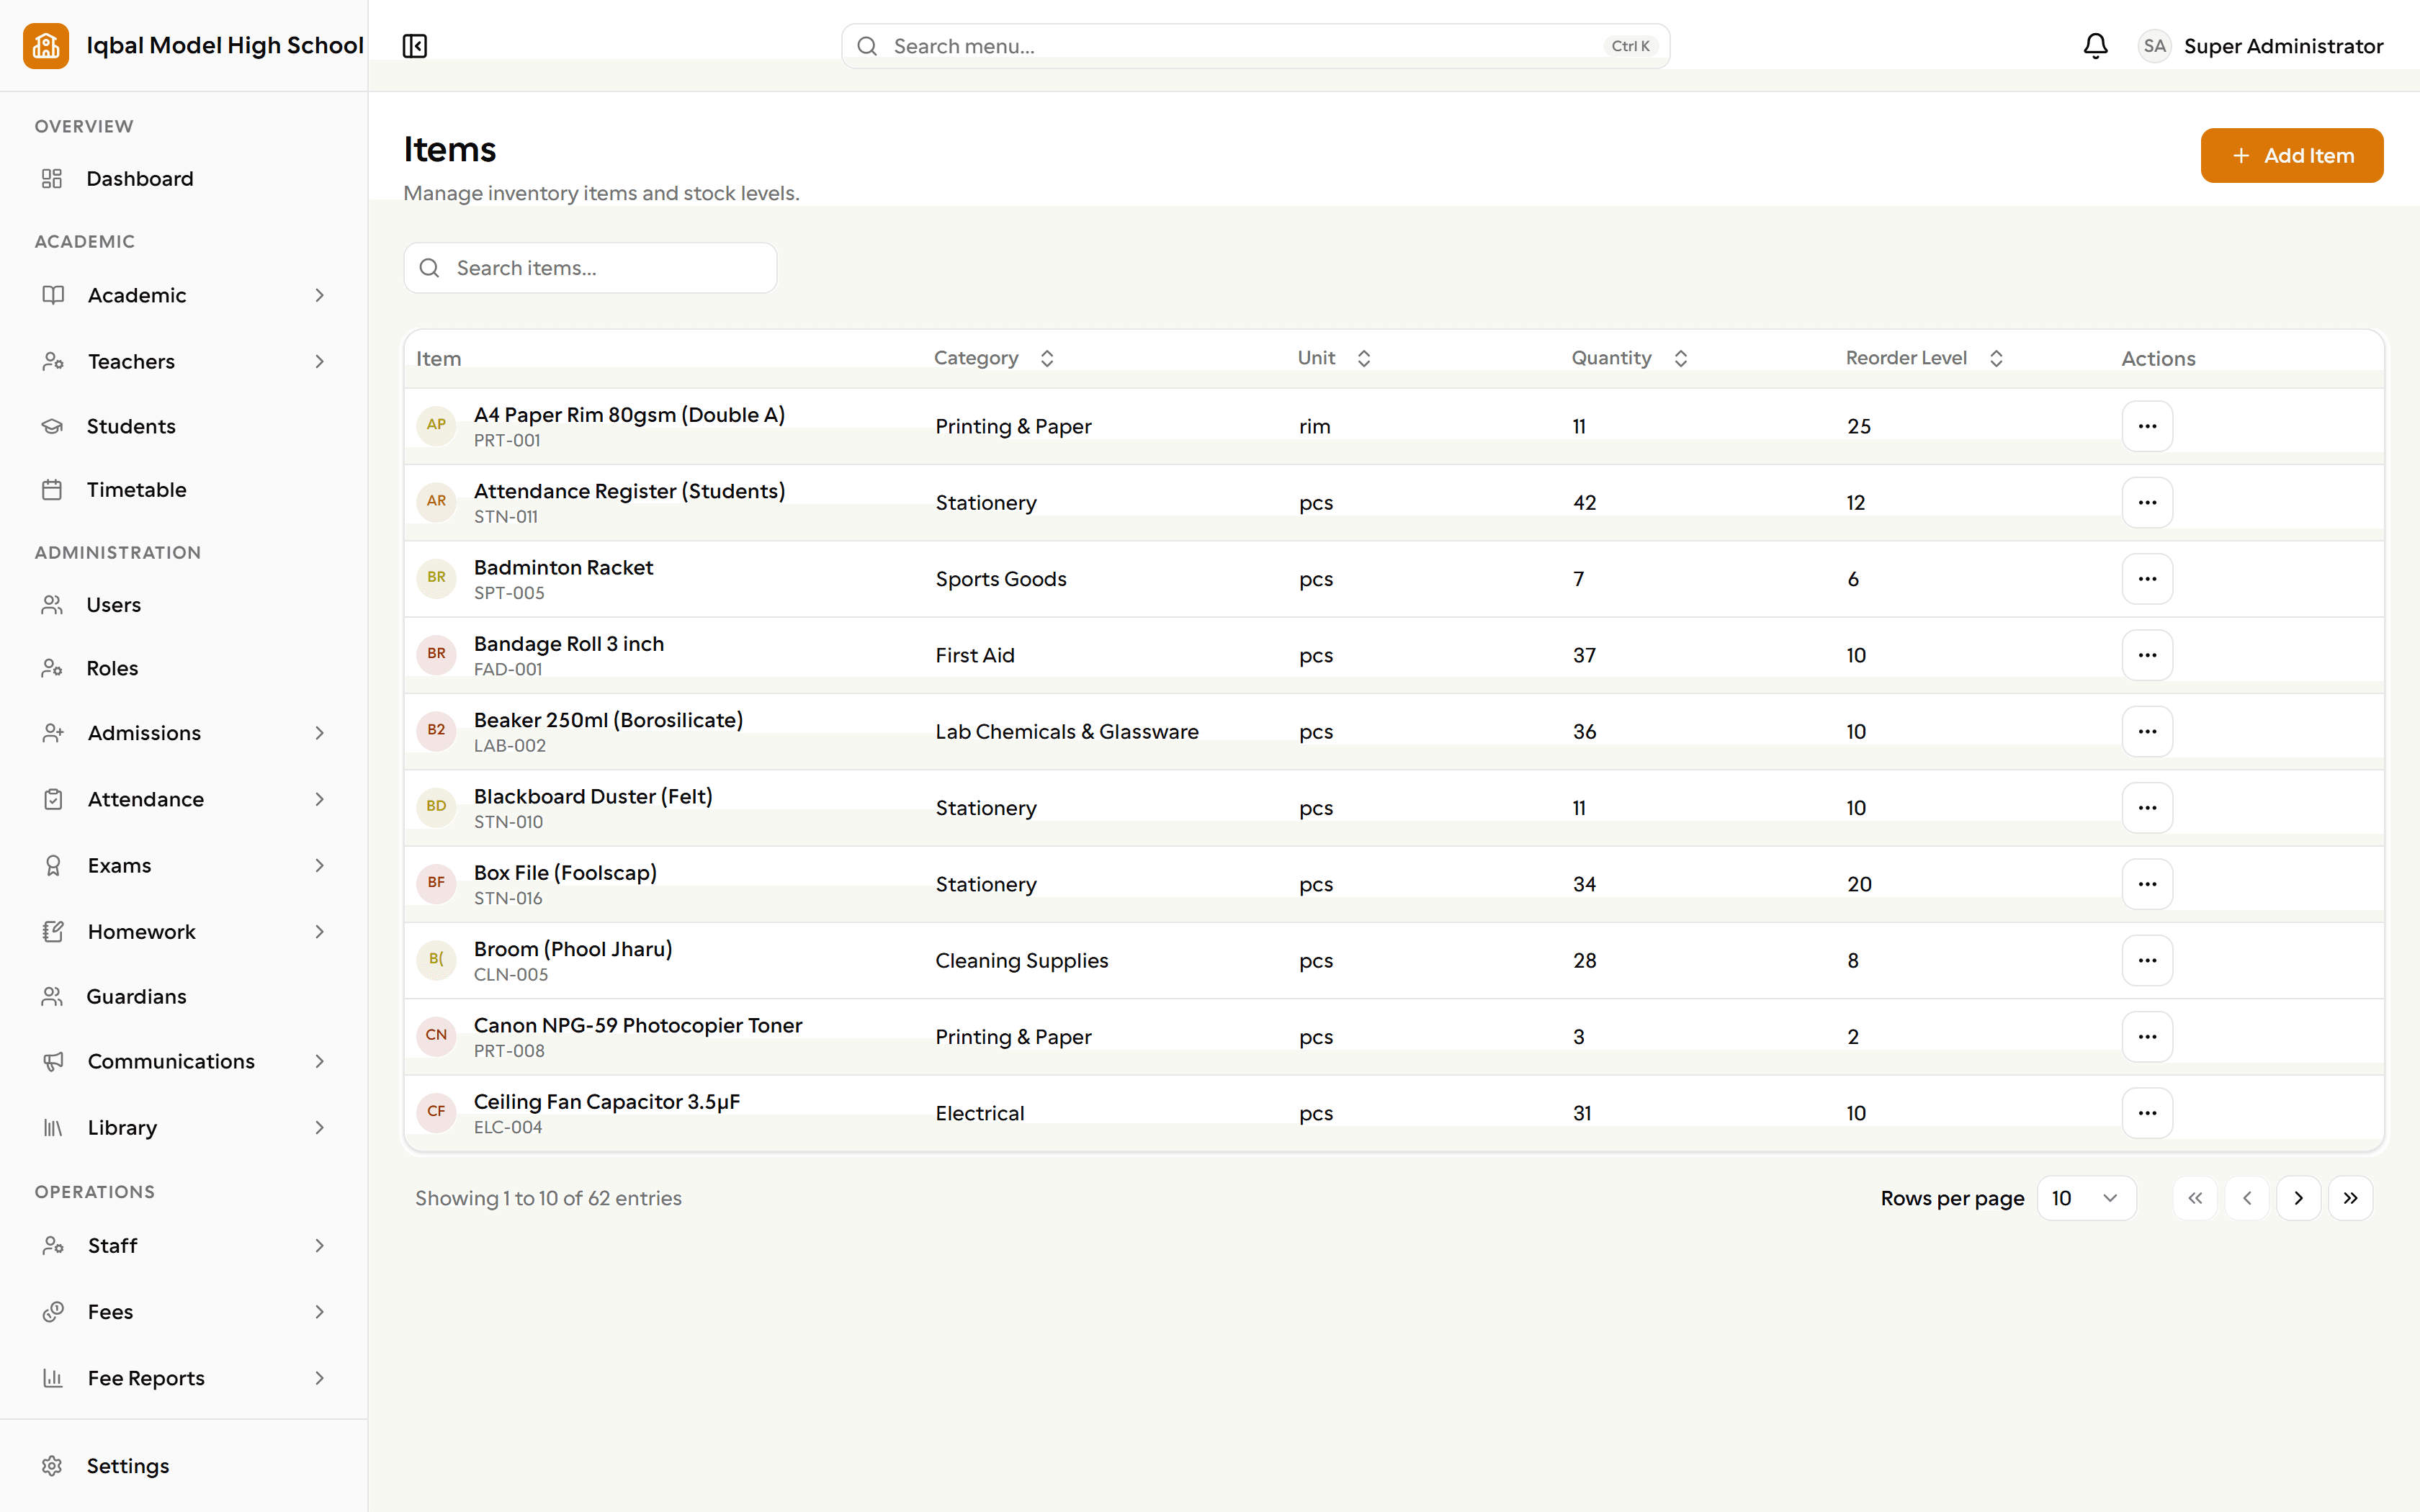Viewport: 2420px width, 1512px height.
Task: Click the Search items field
Action: point(590,268)
